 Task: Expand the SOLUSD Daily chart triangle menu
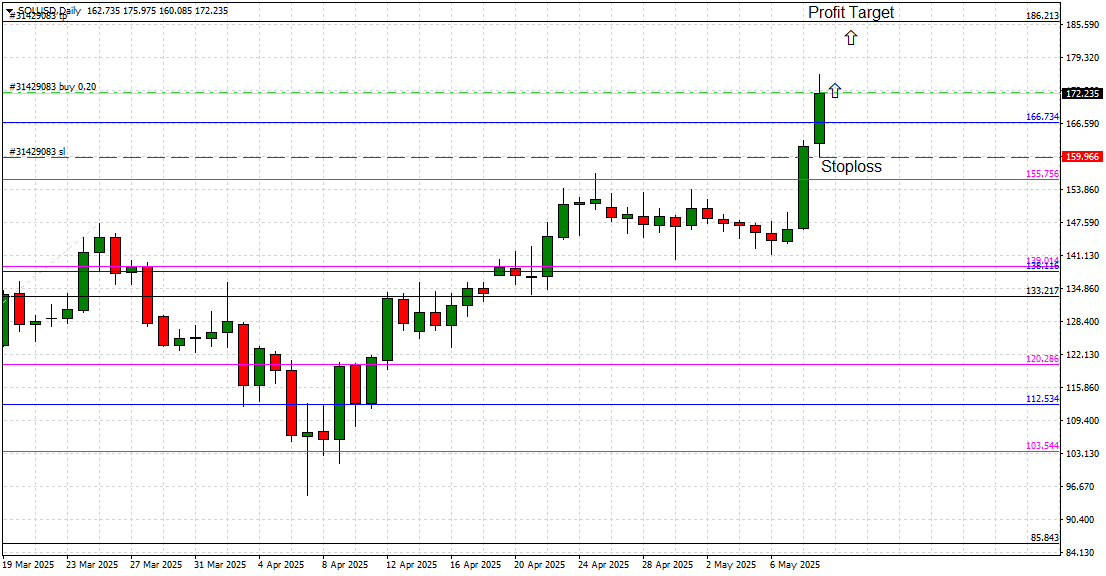point(8,10)
